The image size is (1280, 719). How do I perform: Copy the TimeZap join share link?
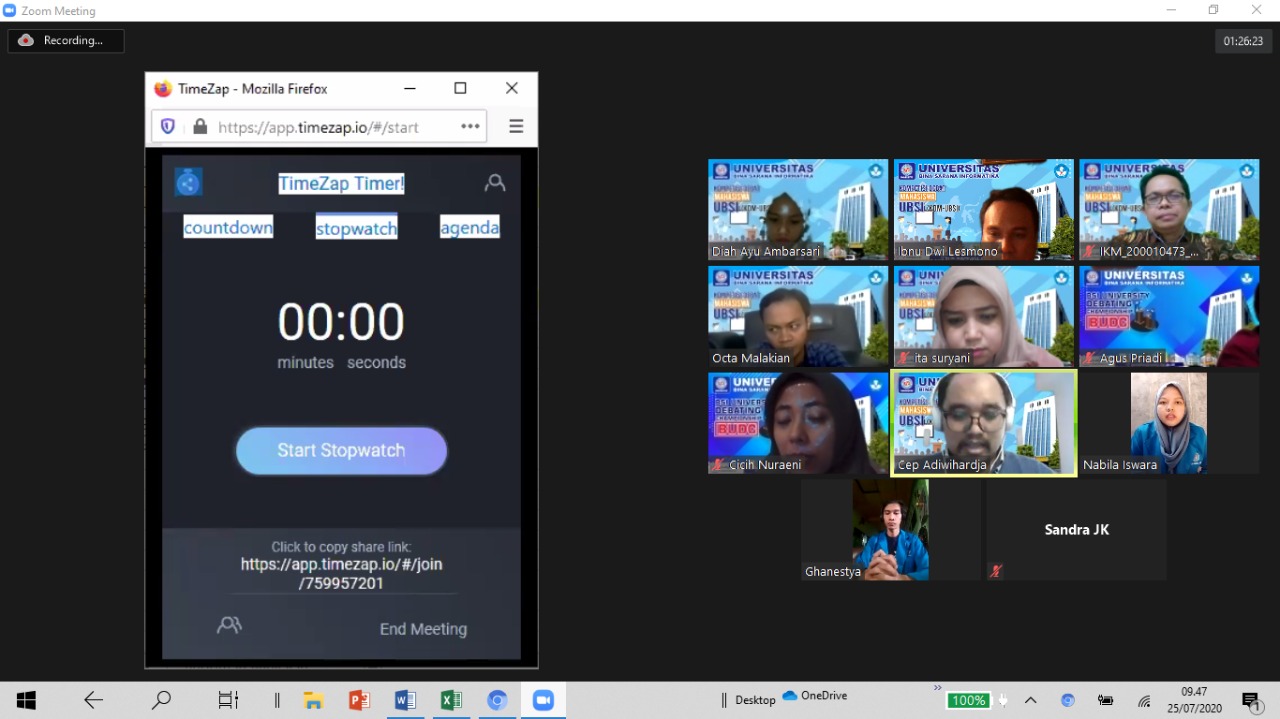pos(341,573)
